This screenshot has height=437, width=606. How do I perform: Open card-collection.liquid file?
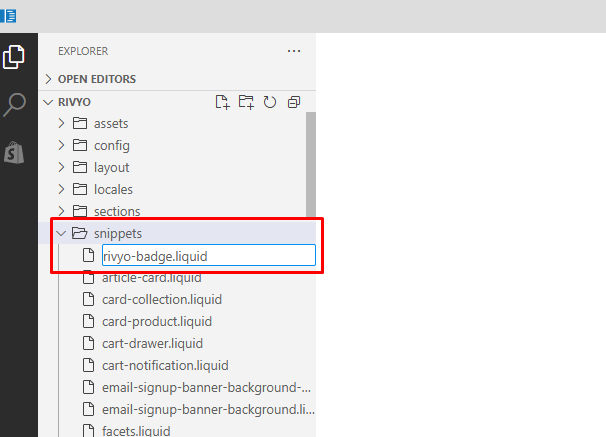162,299
